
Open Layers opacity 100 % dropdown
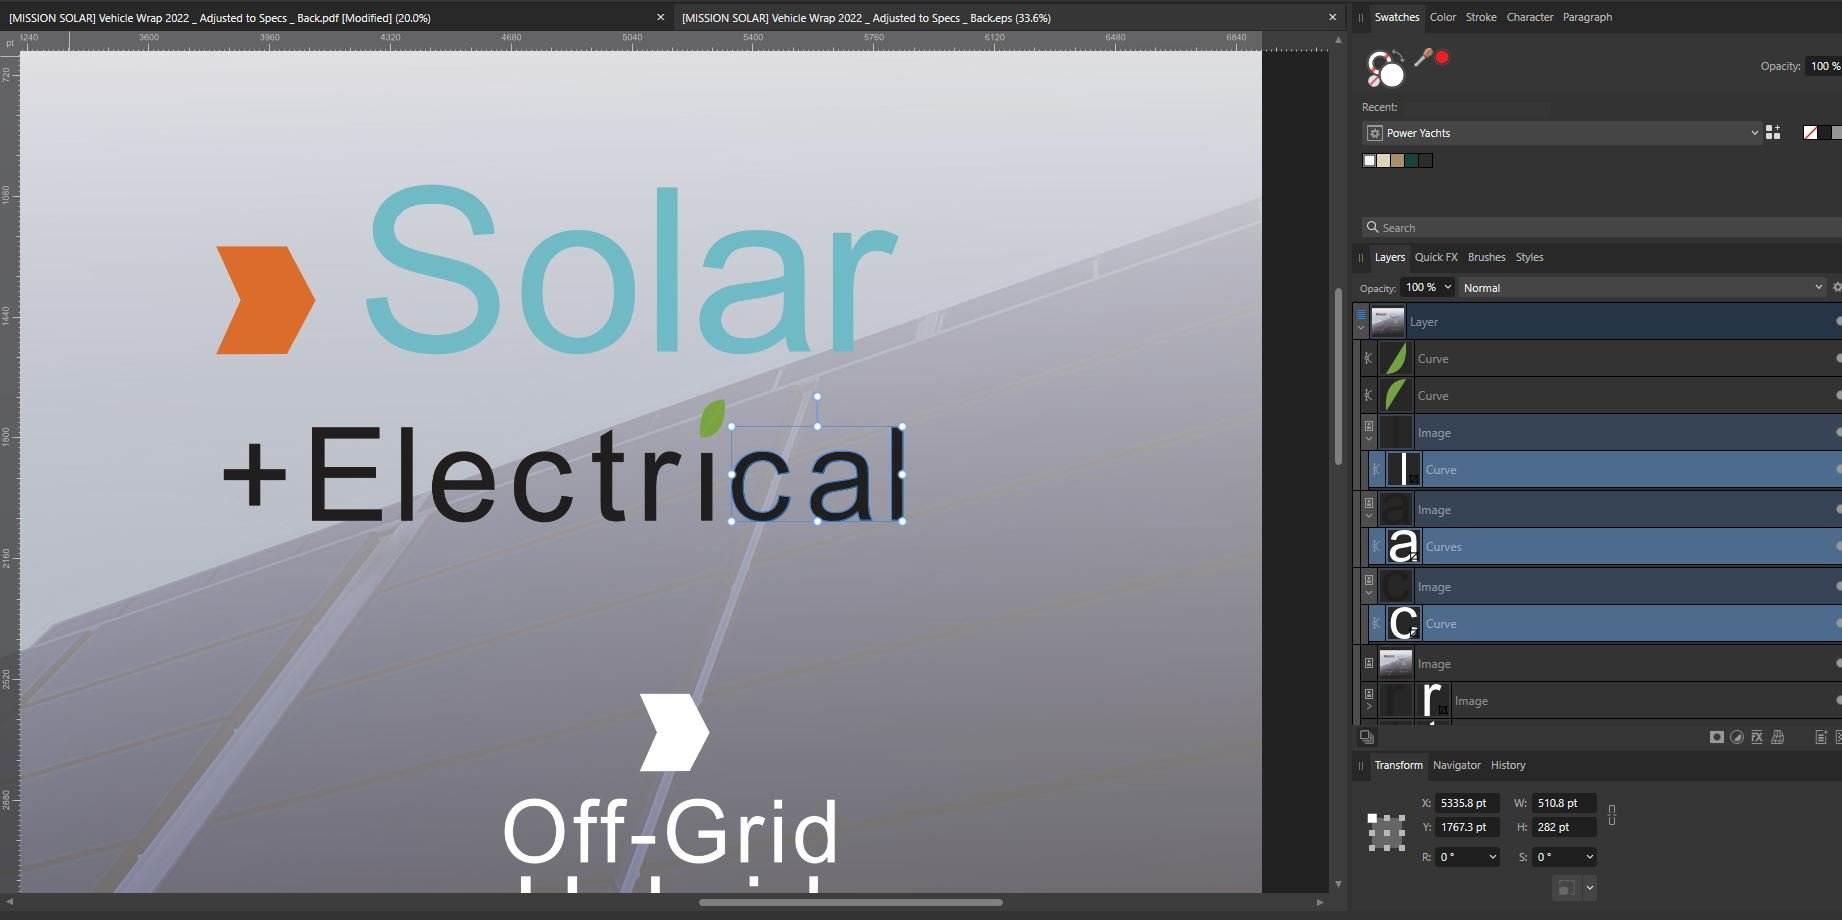(1447, 288)
